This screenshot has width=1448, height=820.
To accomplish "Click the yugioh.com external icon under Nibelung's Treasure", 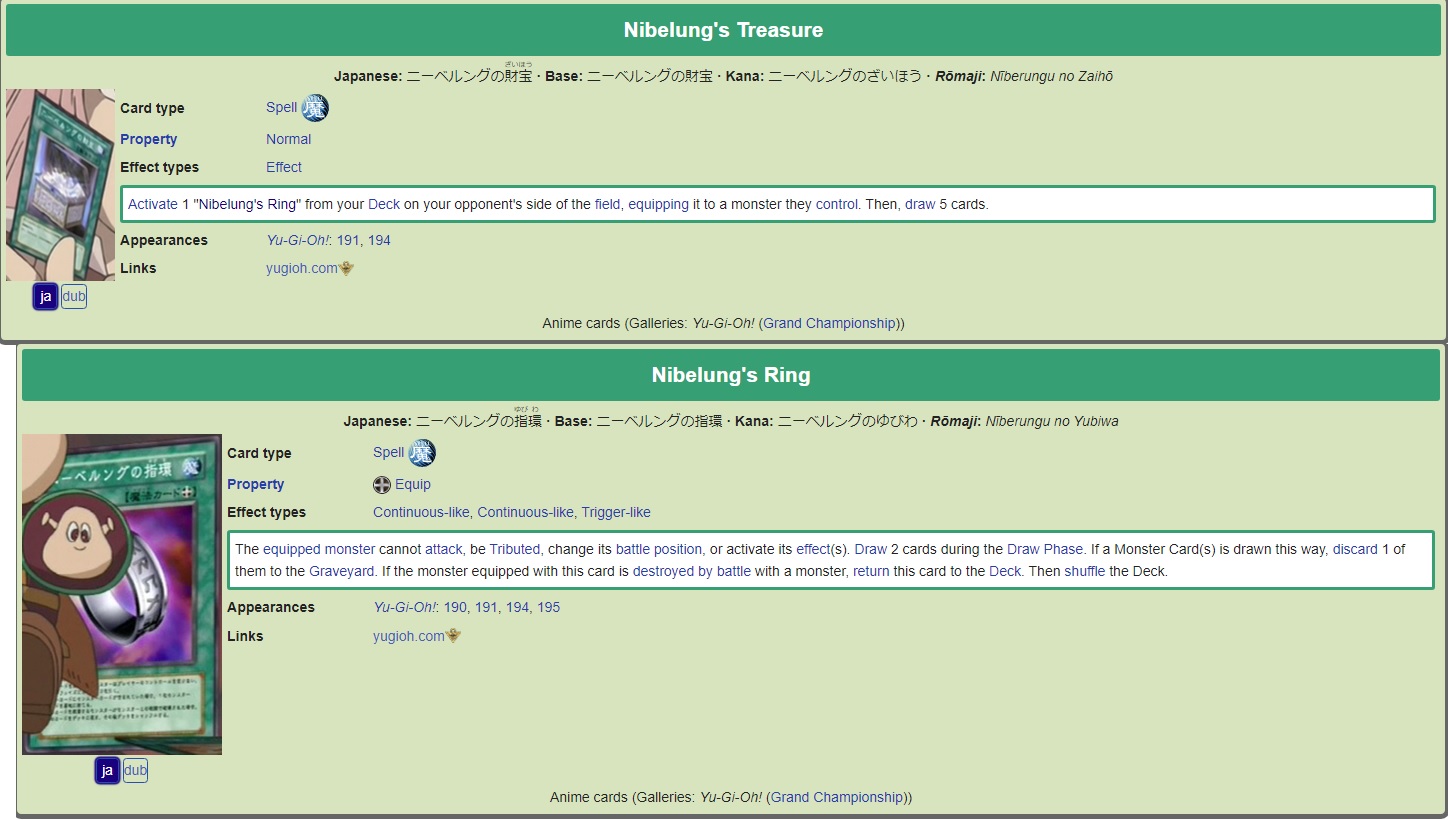I will pos(347,268).
